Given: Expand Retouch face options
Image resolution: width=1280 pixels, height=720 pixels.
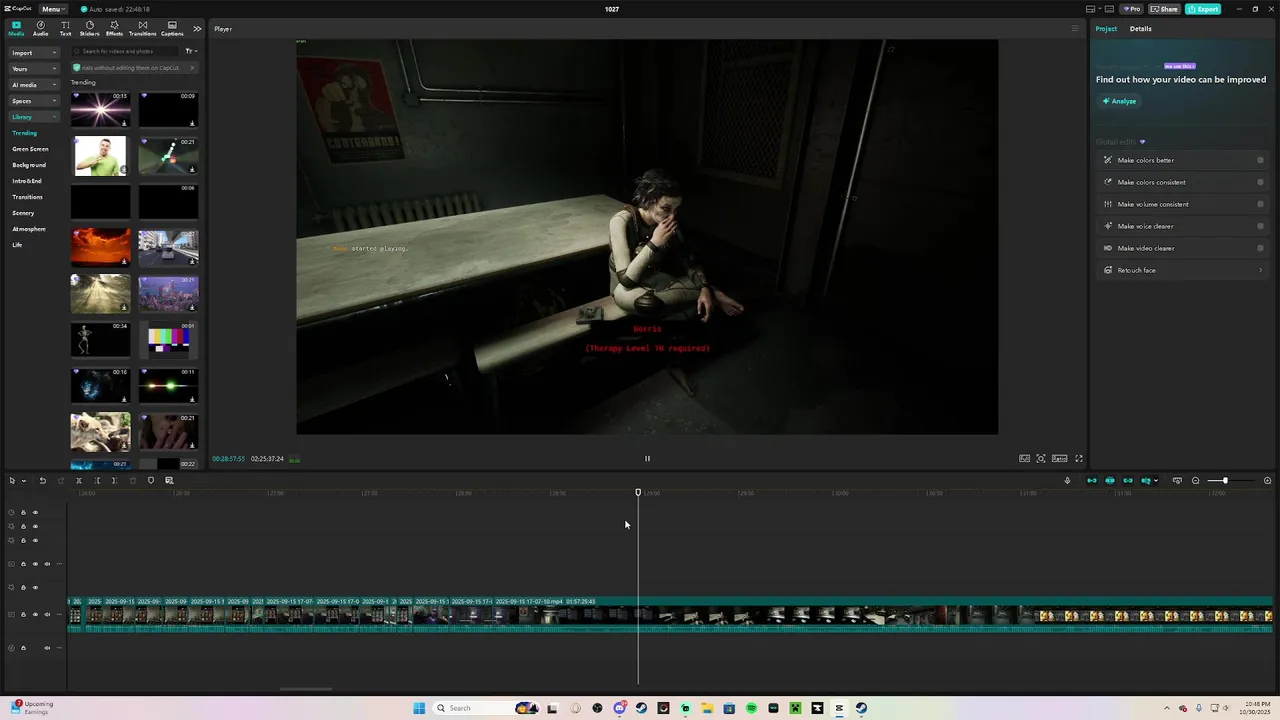Looking at the screenshot, I should pyautogui.click(x=1260, y=270).
